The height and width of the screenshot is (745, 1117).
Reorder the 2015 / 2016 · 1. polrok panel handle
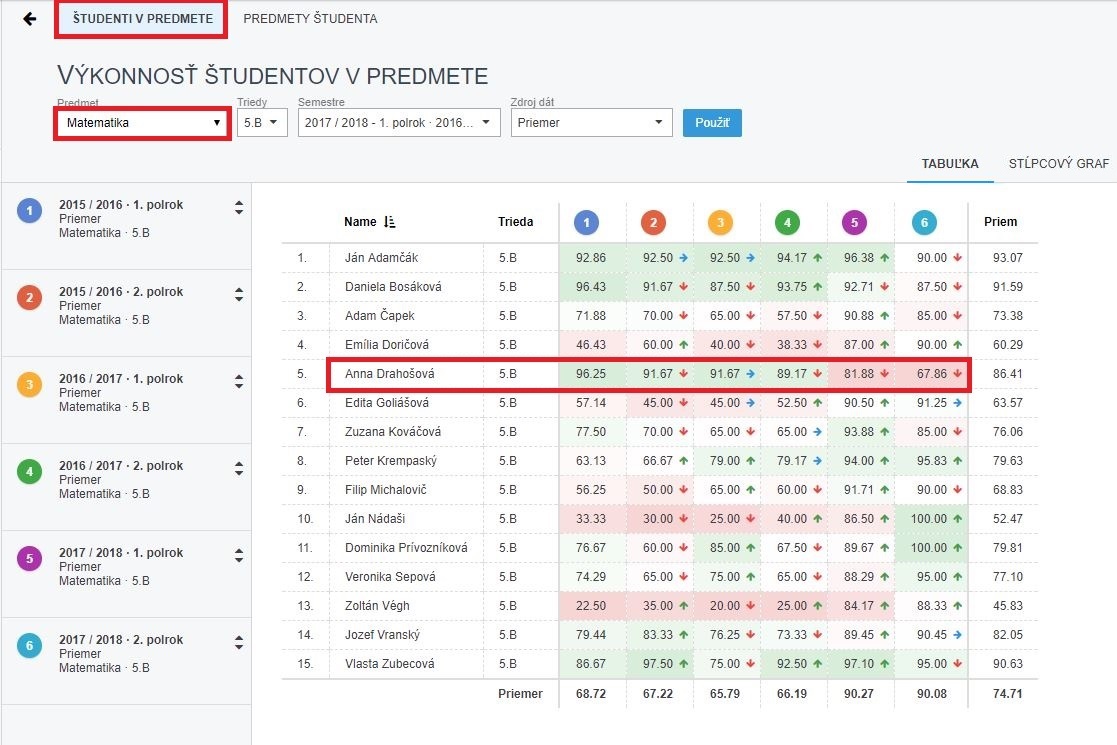pos(238,207)
